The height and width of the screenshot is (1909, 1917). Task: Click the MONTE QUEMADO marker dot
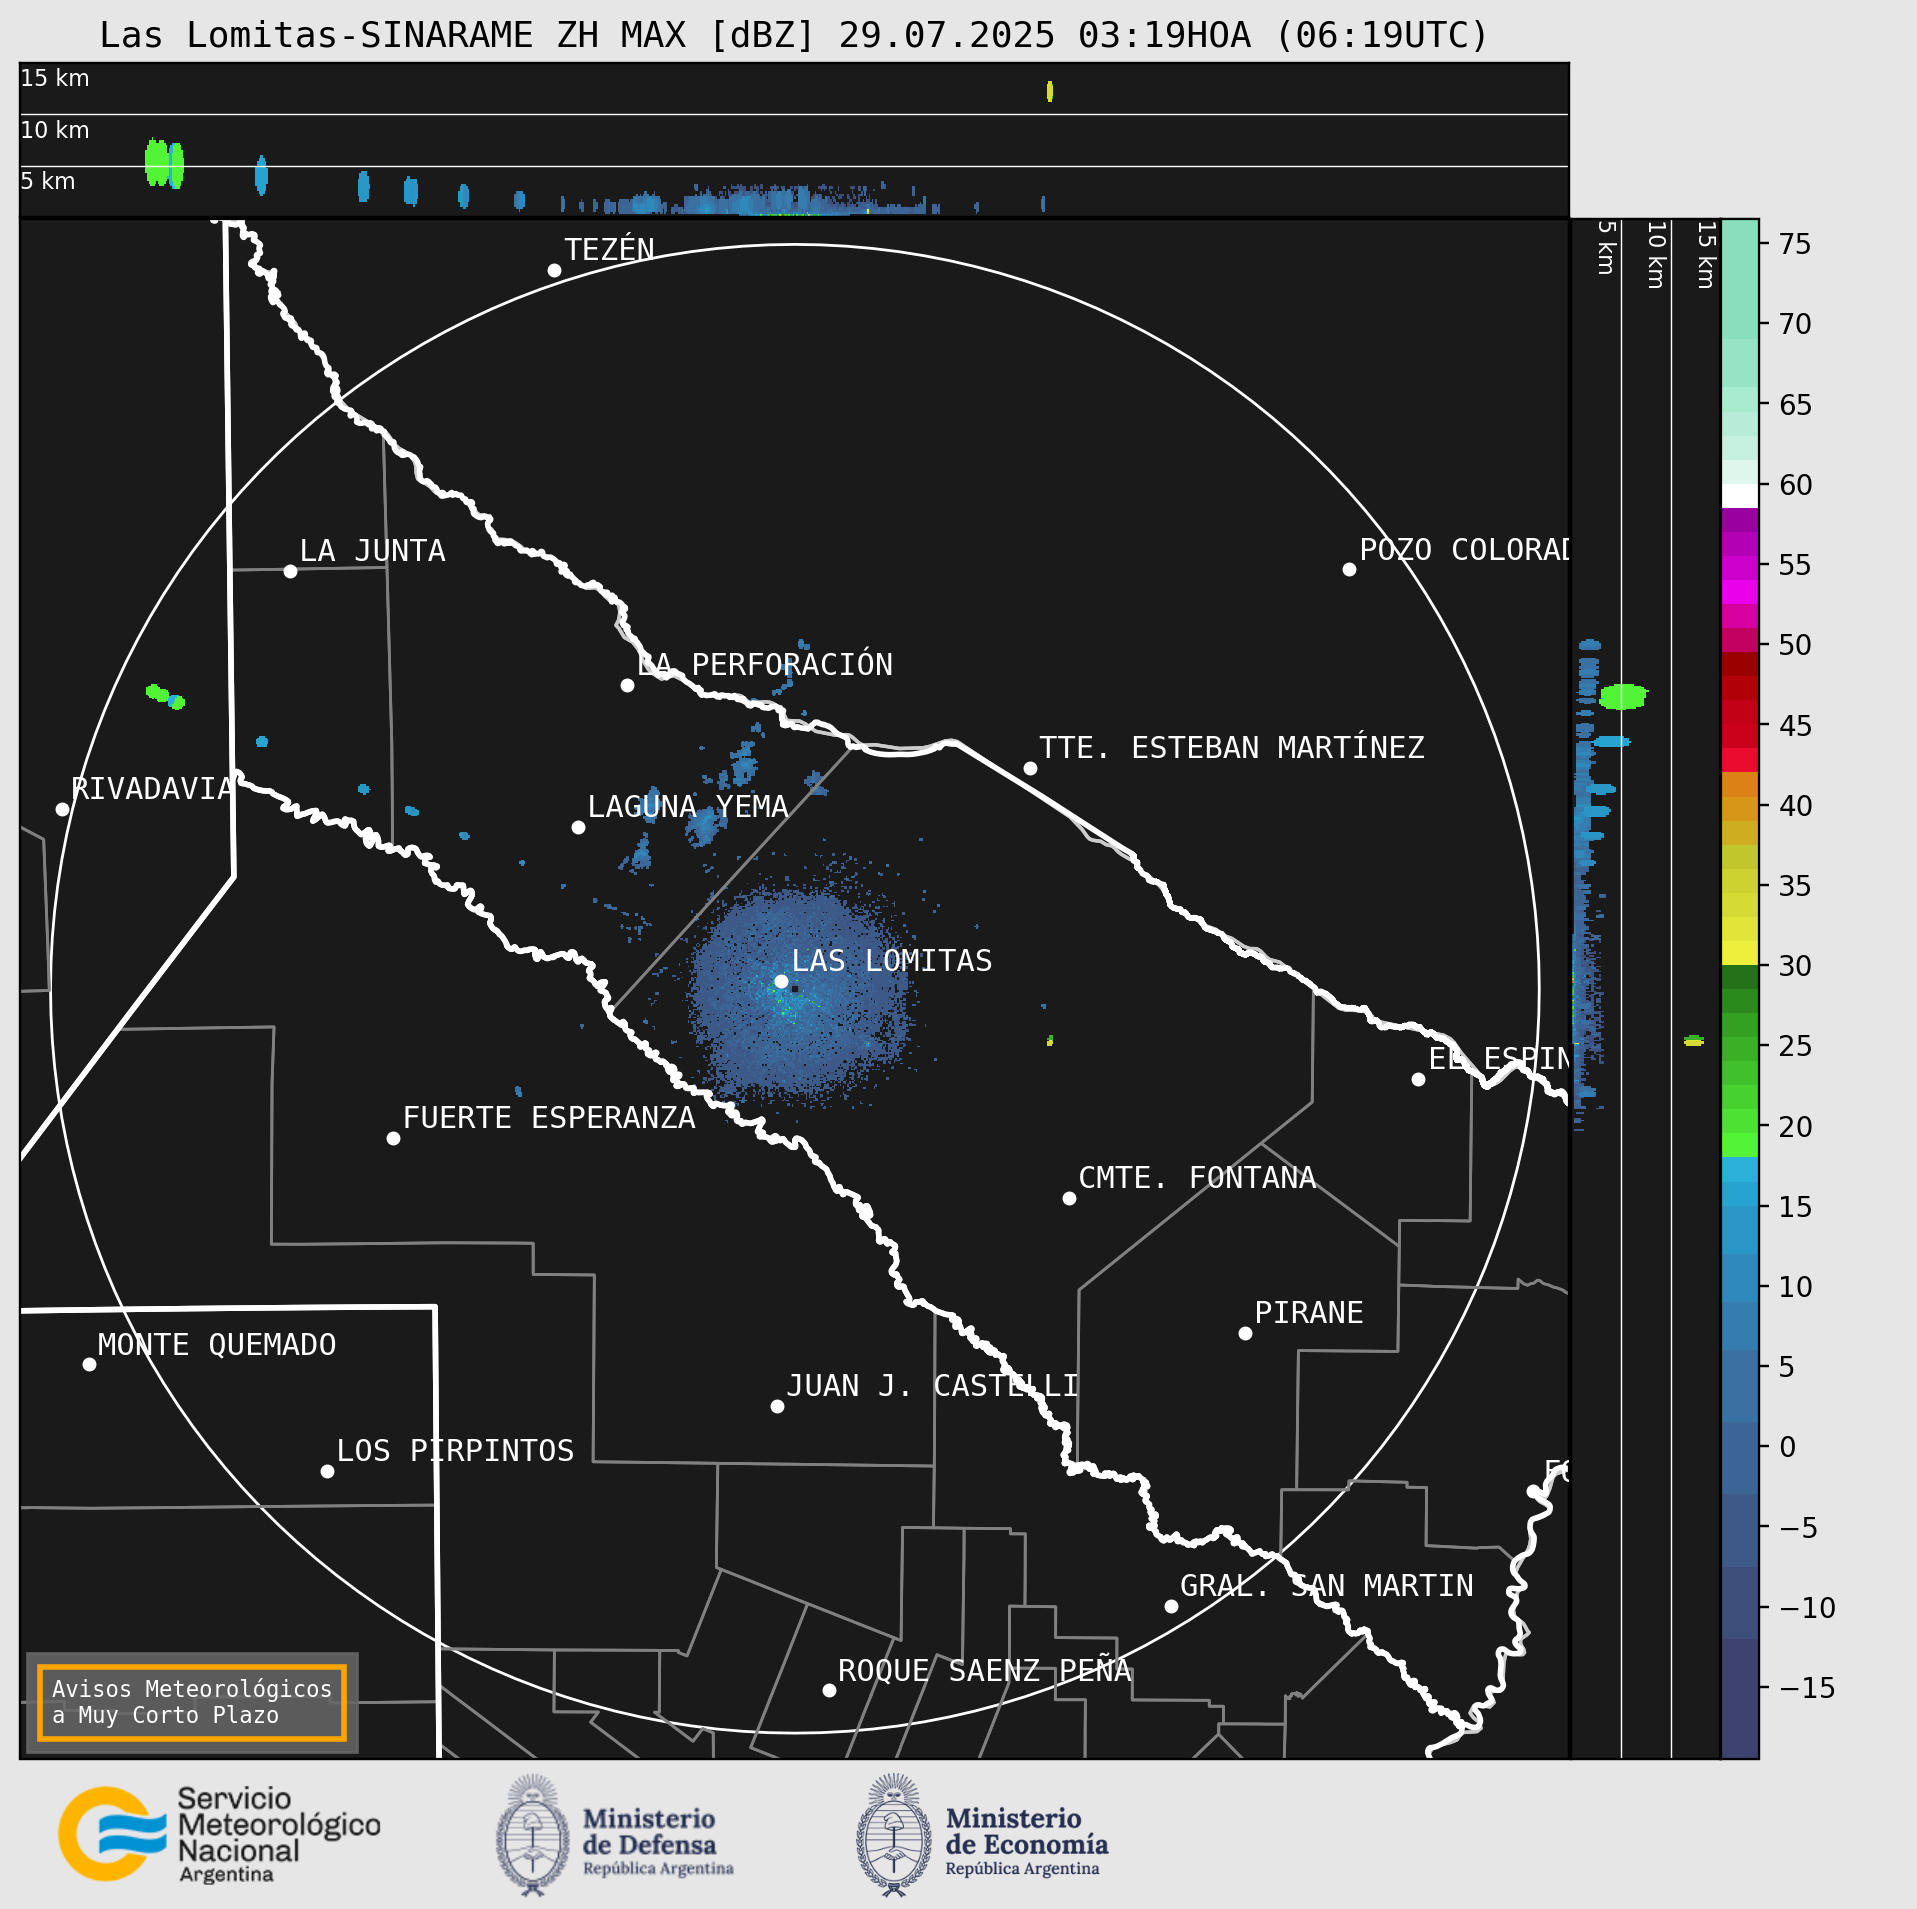[89, 1364]
